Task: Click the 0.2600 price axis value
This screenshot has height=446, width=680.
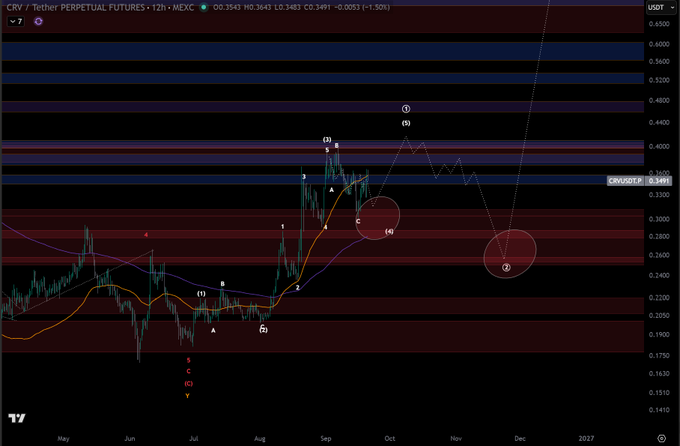Action: pos(659,255)
